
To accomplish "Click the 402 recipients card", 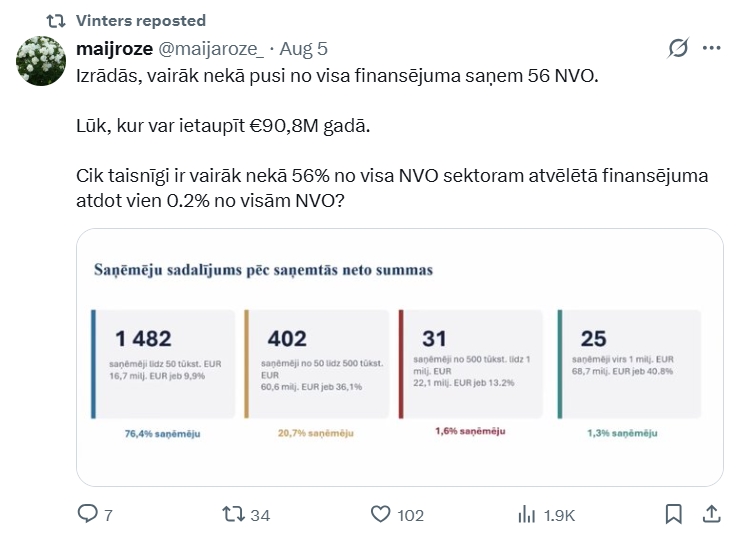I will [x=317, y=364].
